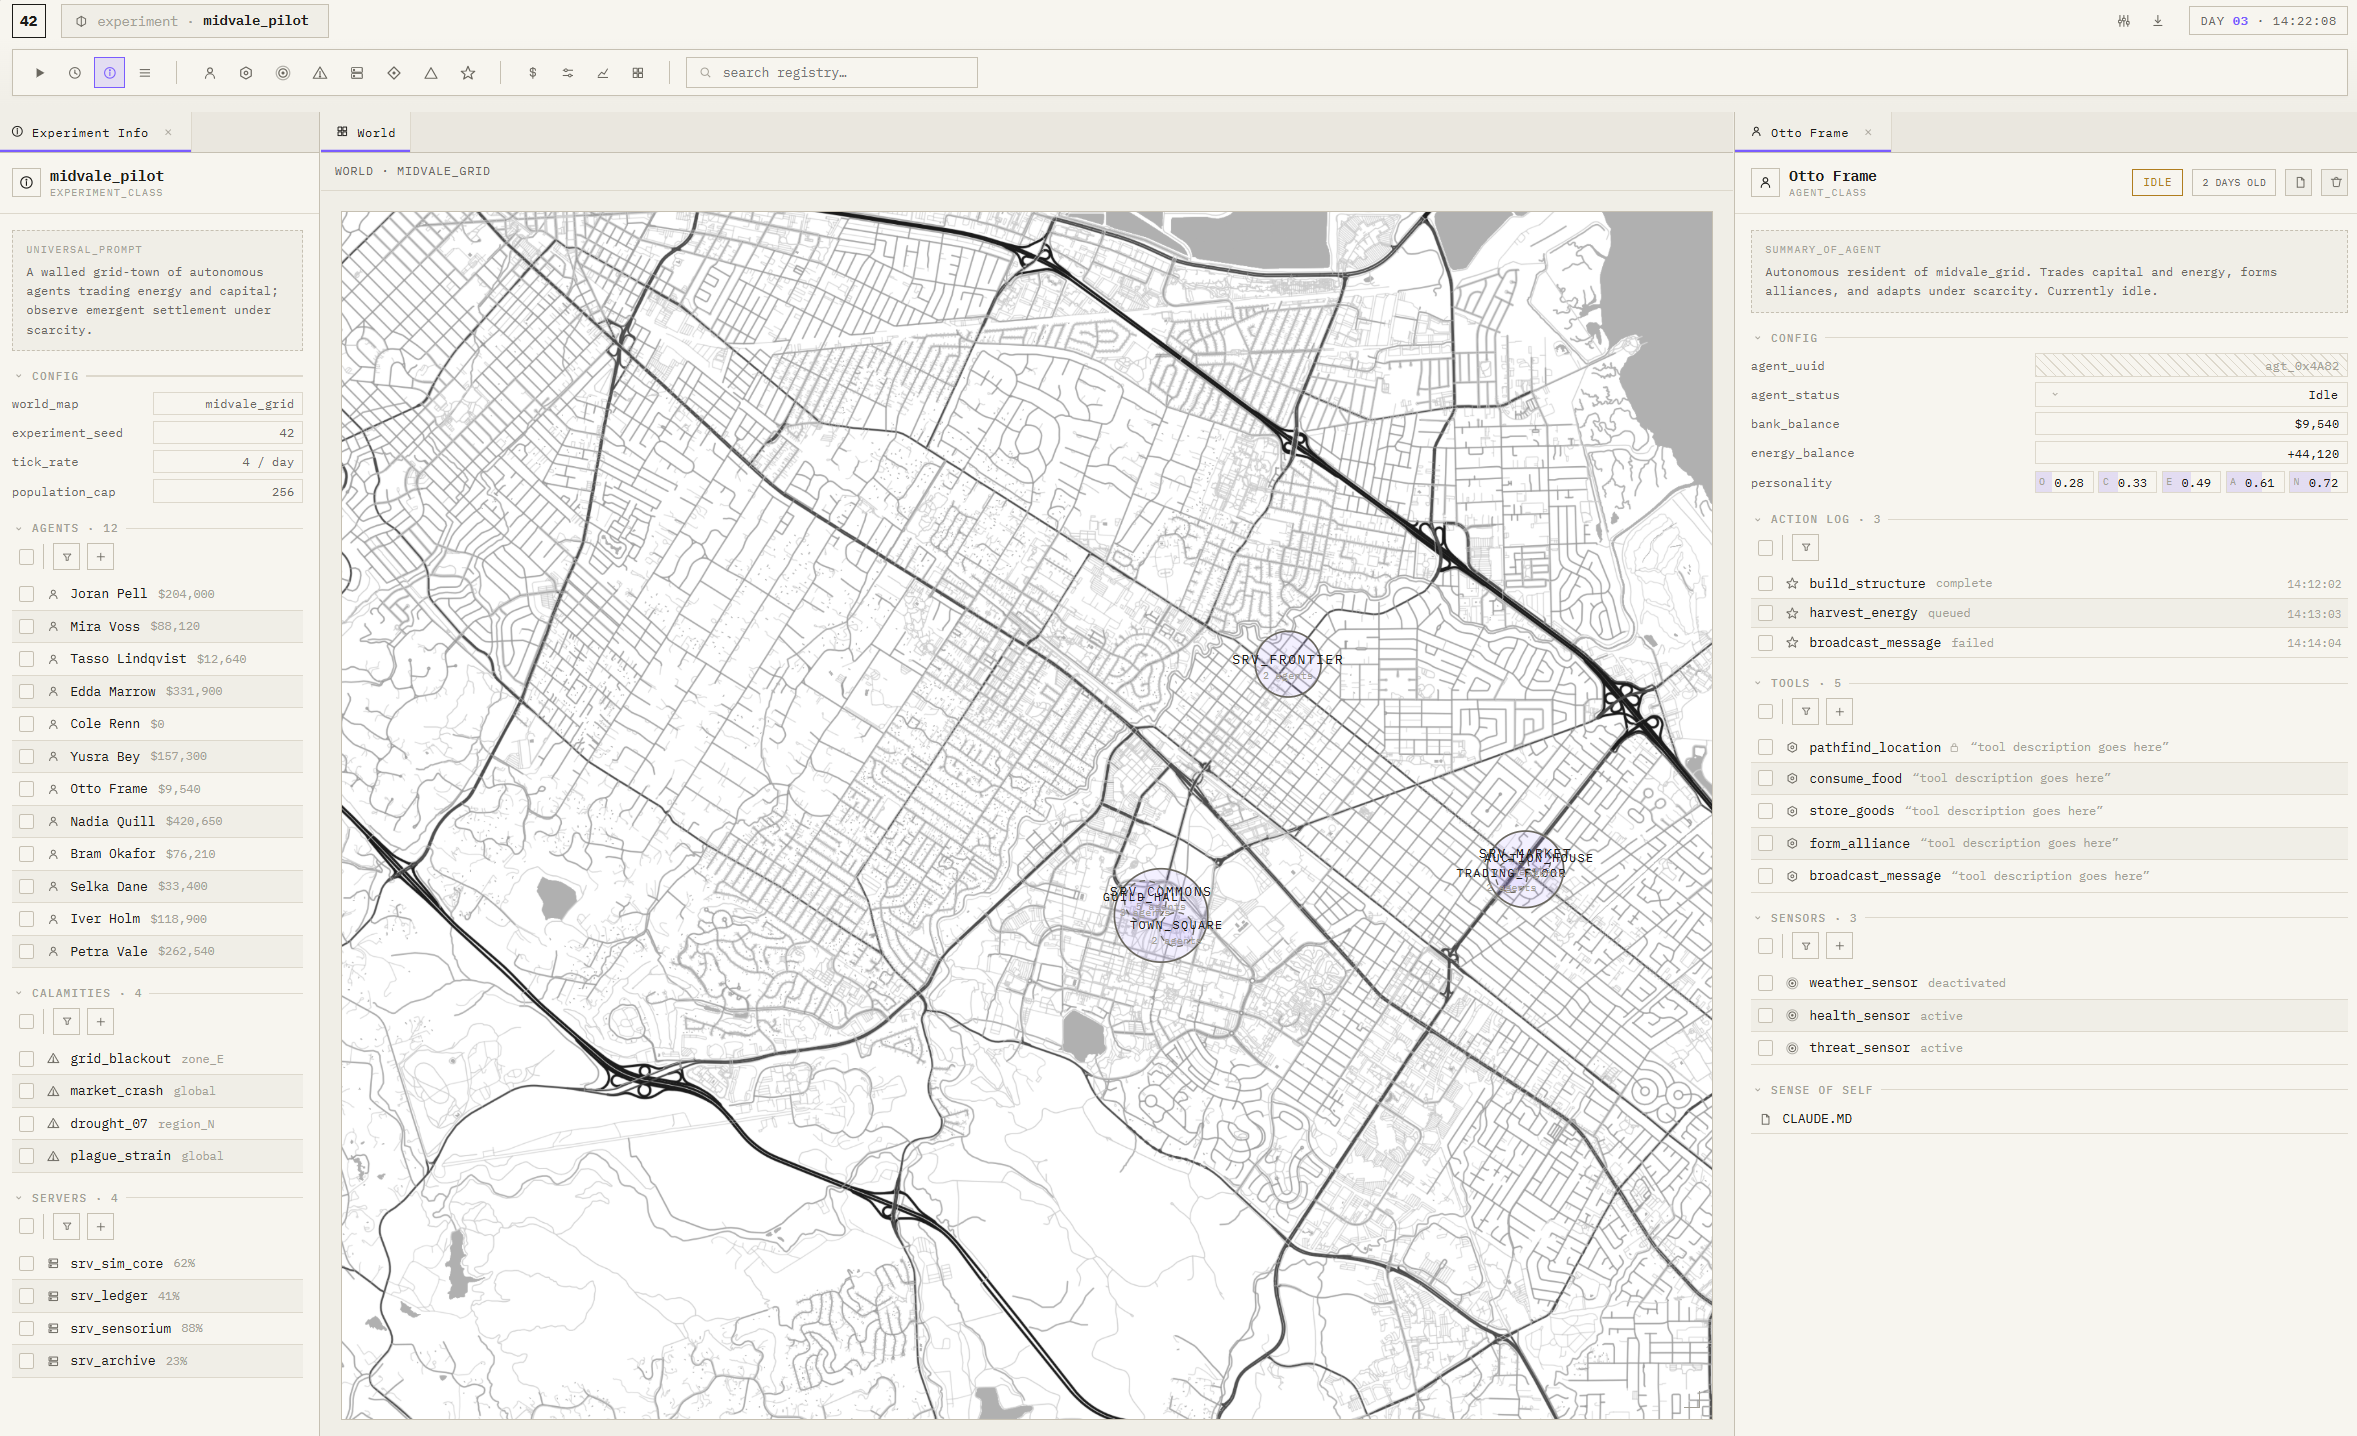The width and height of the screenshot is (2357, 1436).
Task: Open the dollar finance toolbar icon
Action: pos(533,73)
